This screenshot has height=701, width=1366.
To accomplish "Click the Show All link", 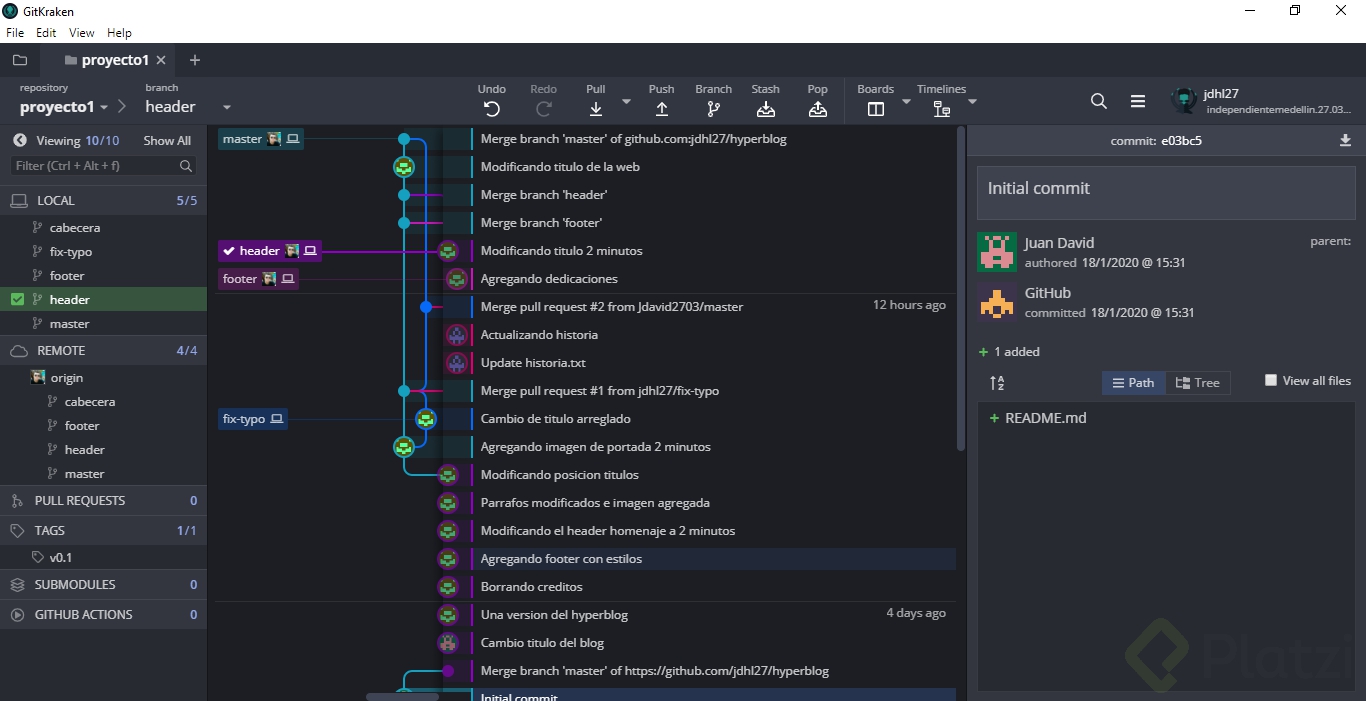I will (x=167, y=141).
